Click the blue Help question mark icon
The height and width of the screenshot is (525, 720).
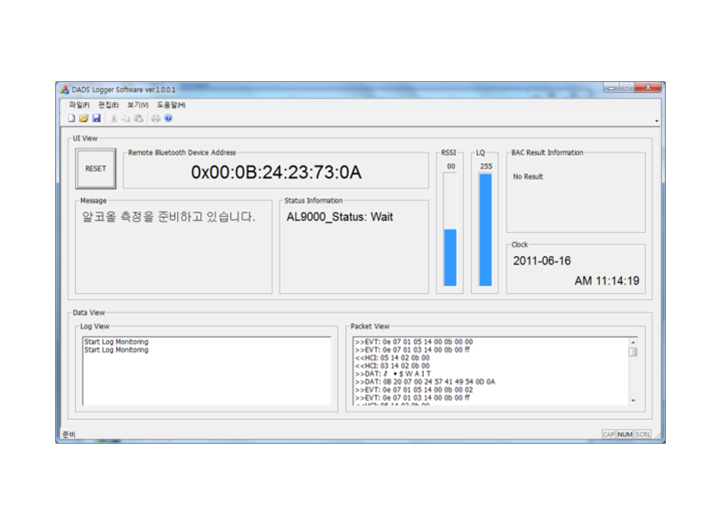[x=168, y=118]
